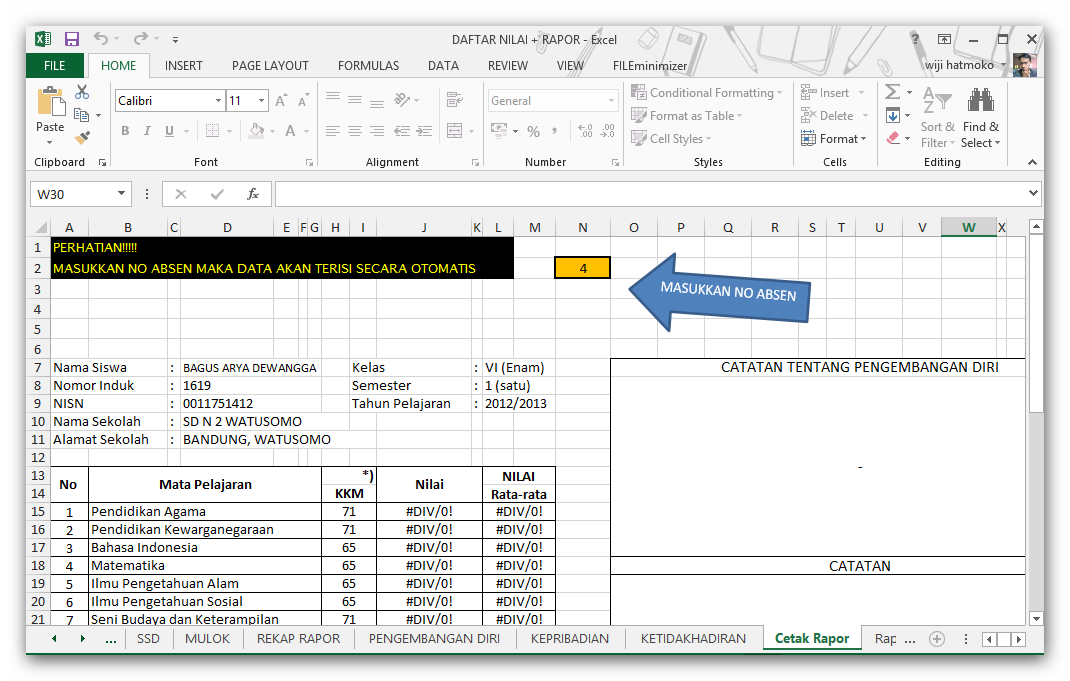1070x681 pixels.
Task: Collapse the ribbon with caret arrow
Action: pyautogui.click(x=1032, y=162)
